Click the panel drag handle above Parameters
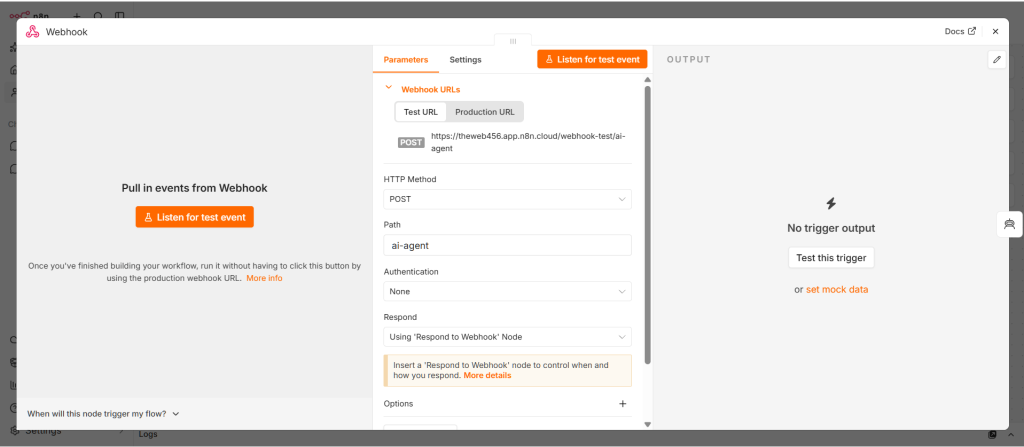Screen dimensions: 1024x447 tap(513, 41)
